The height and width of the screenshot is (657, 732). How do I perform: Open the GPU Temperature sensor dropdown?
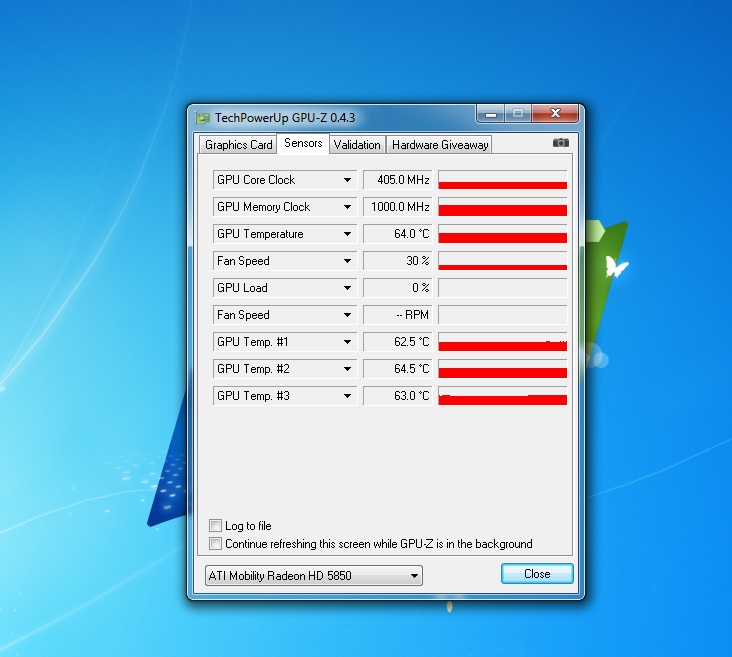285,234
